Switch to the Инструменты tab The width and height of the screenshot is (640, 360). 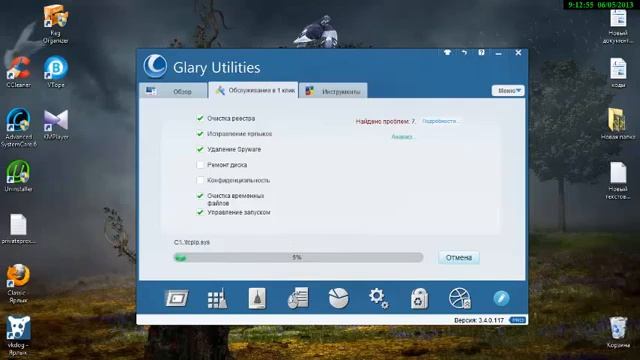tap(333, 91)
